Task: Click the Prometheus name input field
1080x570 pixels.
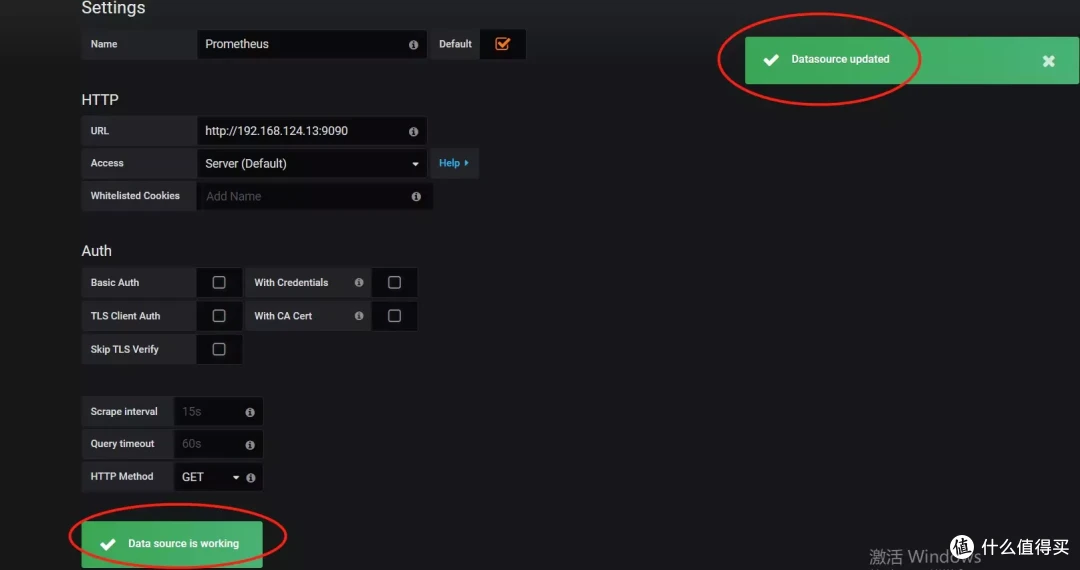Action: coord(300,44)
